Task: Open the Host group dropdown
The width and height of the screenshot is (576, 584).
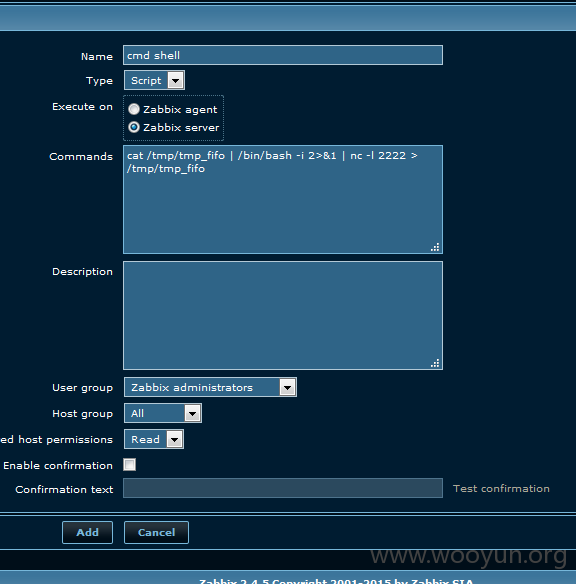Action: (x=163, y=413)
